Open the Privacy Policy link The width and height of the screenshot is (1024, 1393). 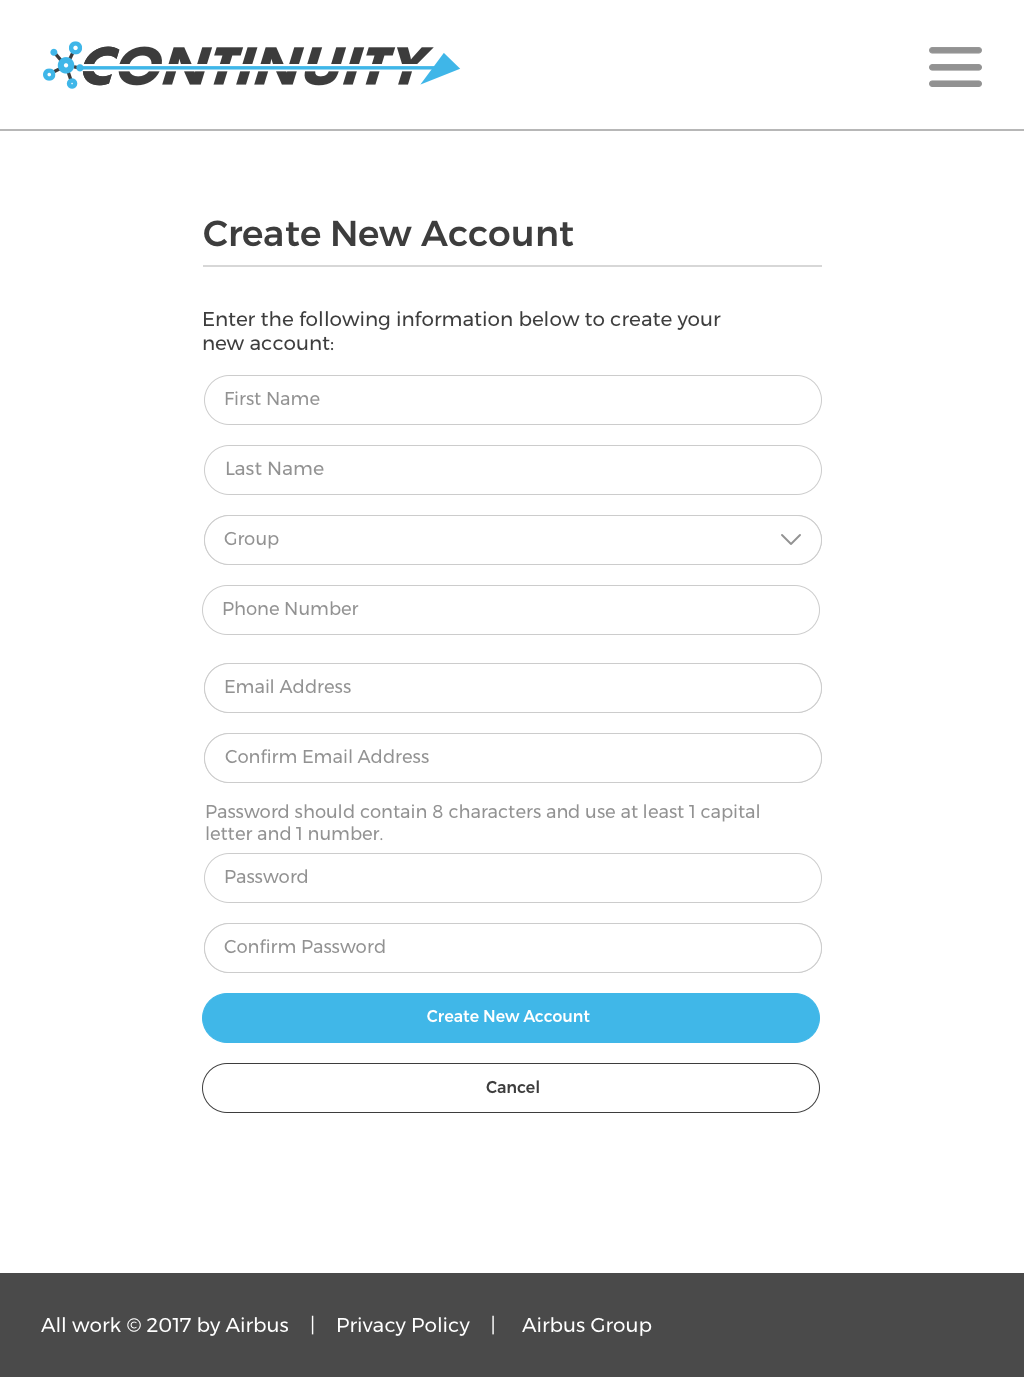pyautogui.click(x=403, y=1325)
